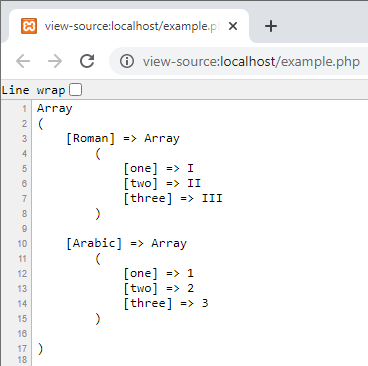Click the 'Line wrap' label text
Image resolution: width=368 pixels, height=366 pixels.
point(33,90)
